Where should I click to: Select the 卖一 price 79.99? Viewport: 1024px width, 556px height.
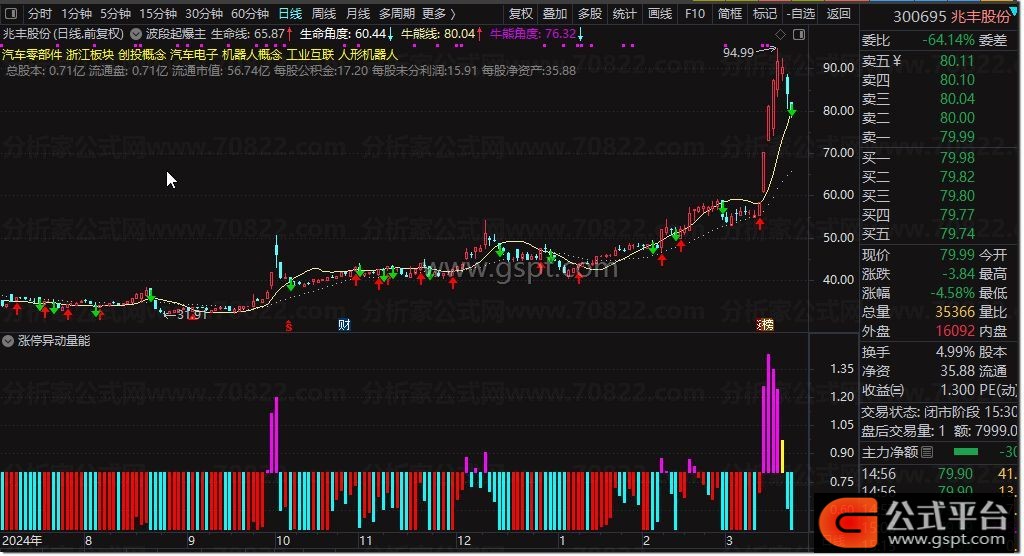pos(957,137)
